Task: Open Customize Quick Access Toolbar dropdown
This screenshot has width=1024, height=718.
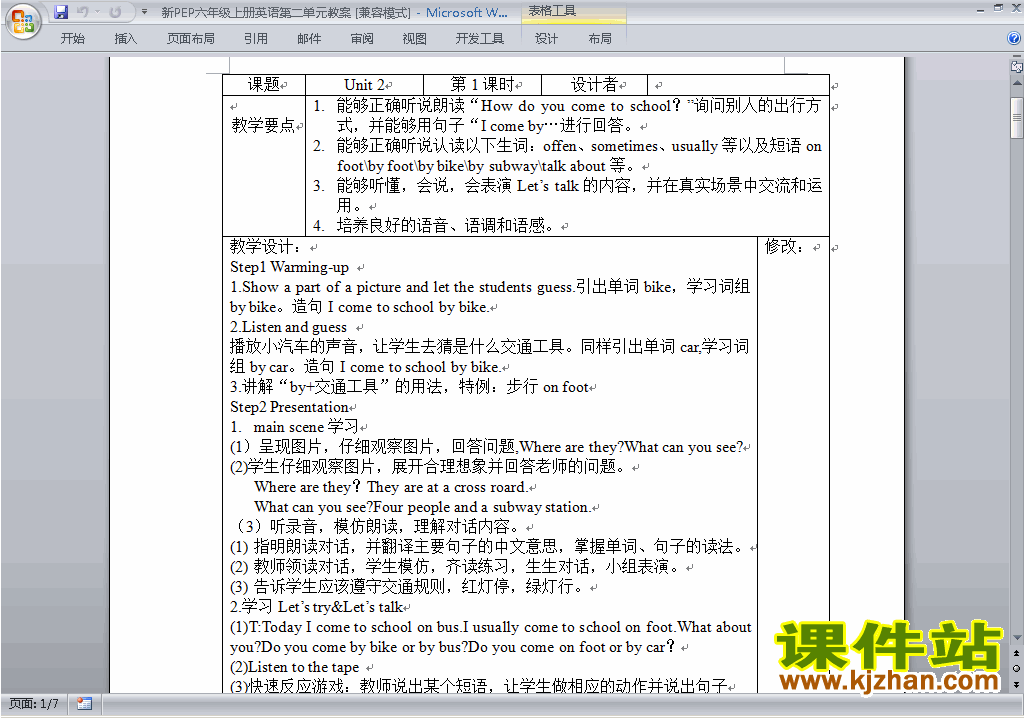Action: (144, 12)
